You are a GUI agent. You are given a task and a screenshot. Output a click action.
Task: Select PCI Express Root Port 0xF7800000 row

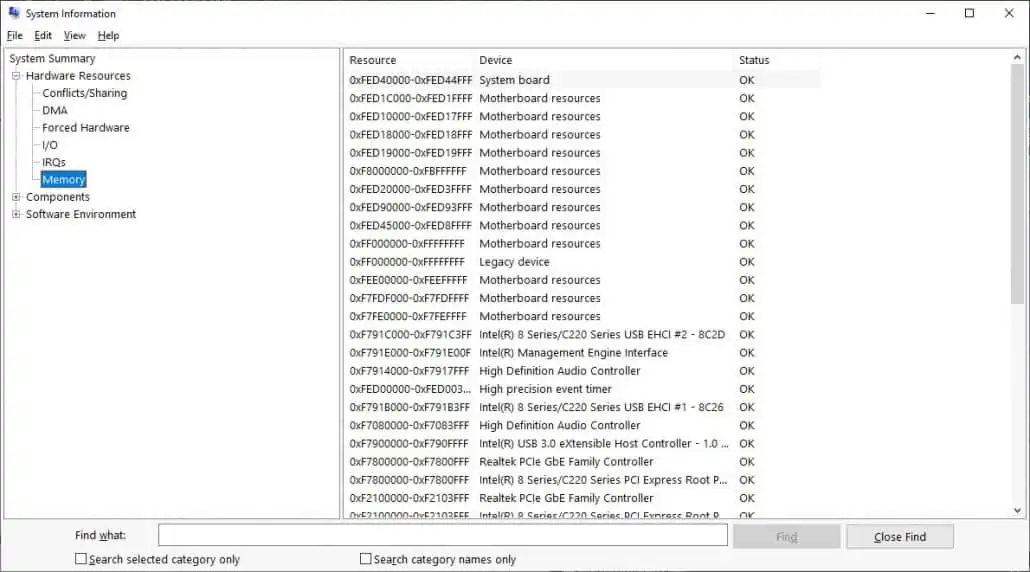point(583,480)
